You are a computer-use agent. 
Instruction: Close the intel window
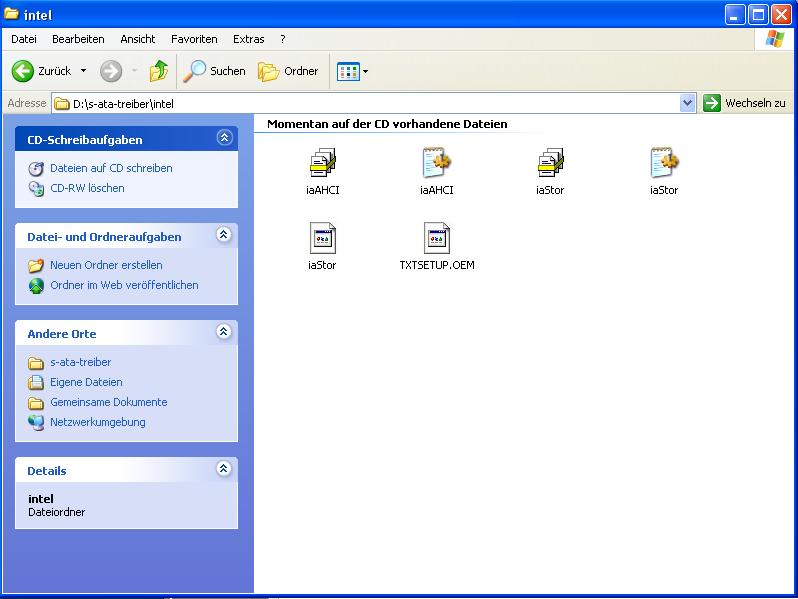(781, 15)
